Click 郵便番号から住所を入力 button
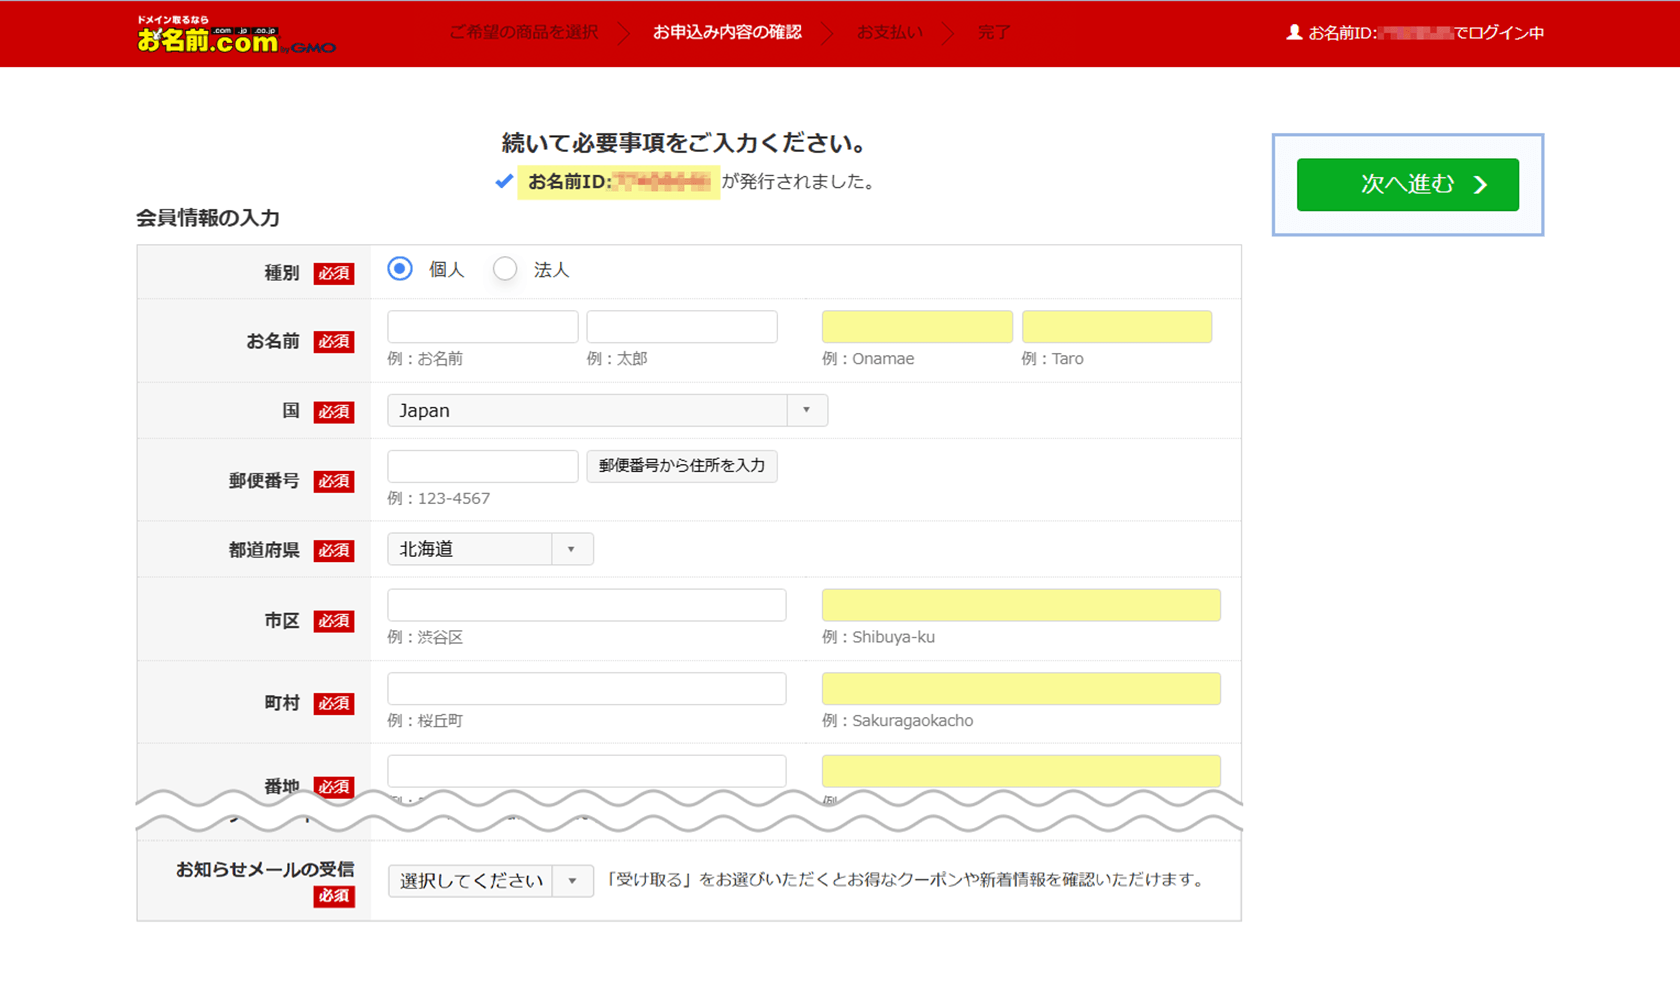The image size is (1680, 989). click(x=681, y=466)
